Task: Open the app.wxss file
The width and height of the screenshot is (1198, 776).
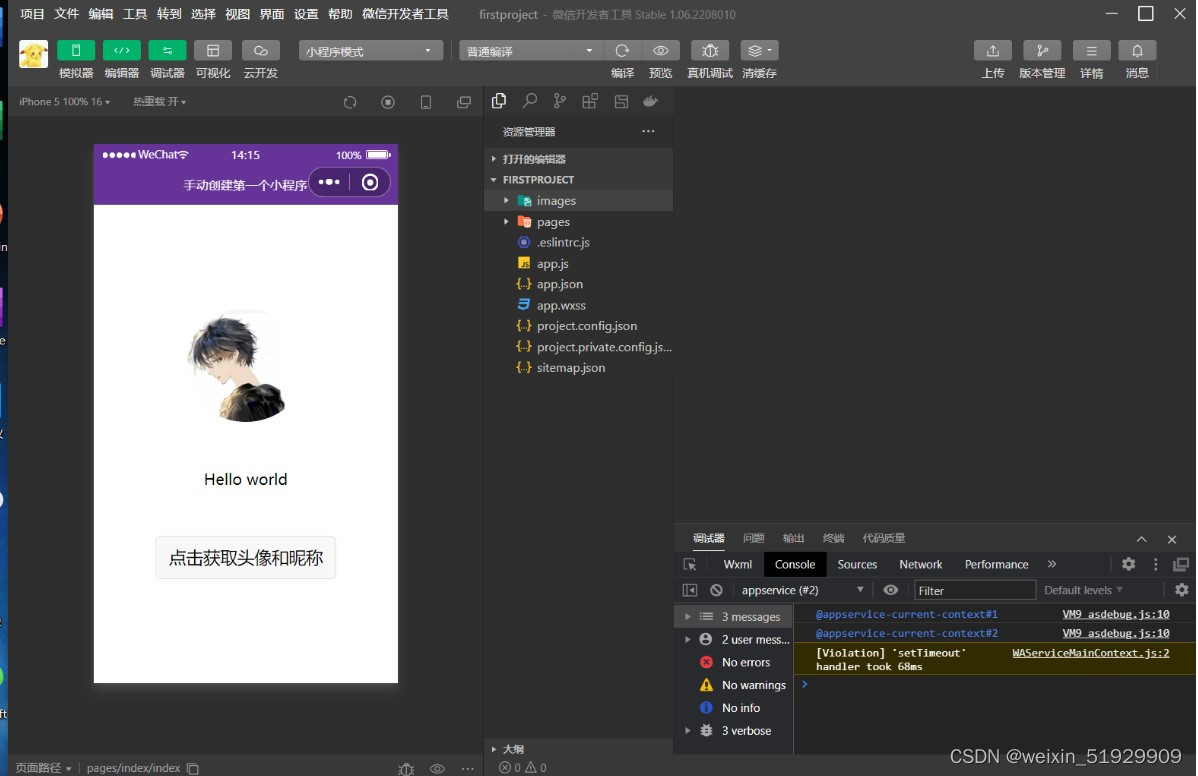Action: pos(578,305)
